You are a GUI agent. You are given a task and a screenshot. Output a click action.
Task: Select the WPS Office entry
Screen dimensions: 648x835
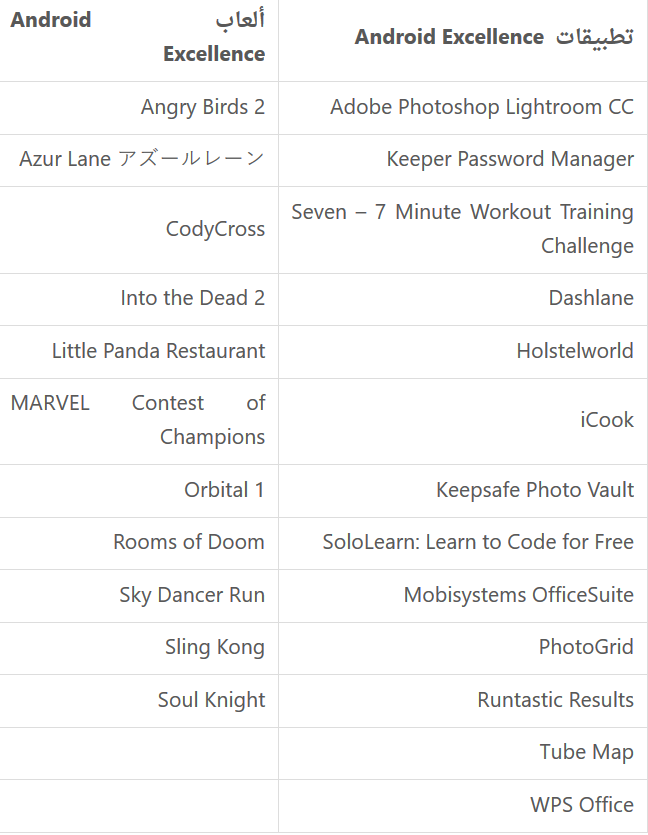pos(582,805)
